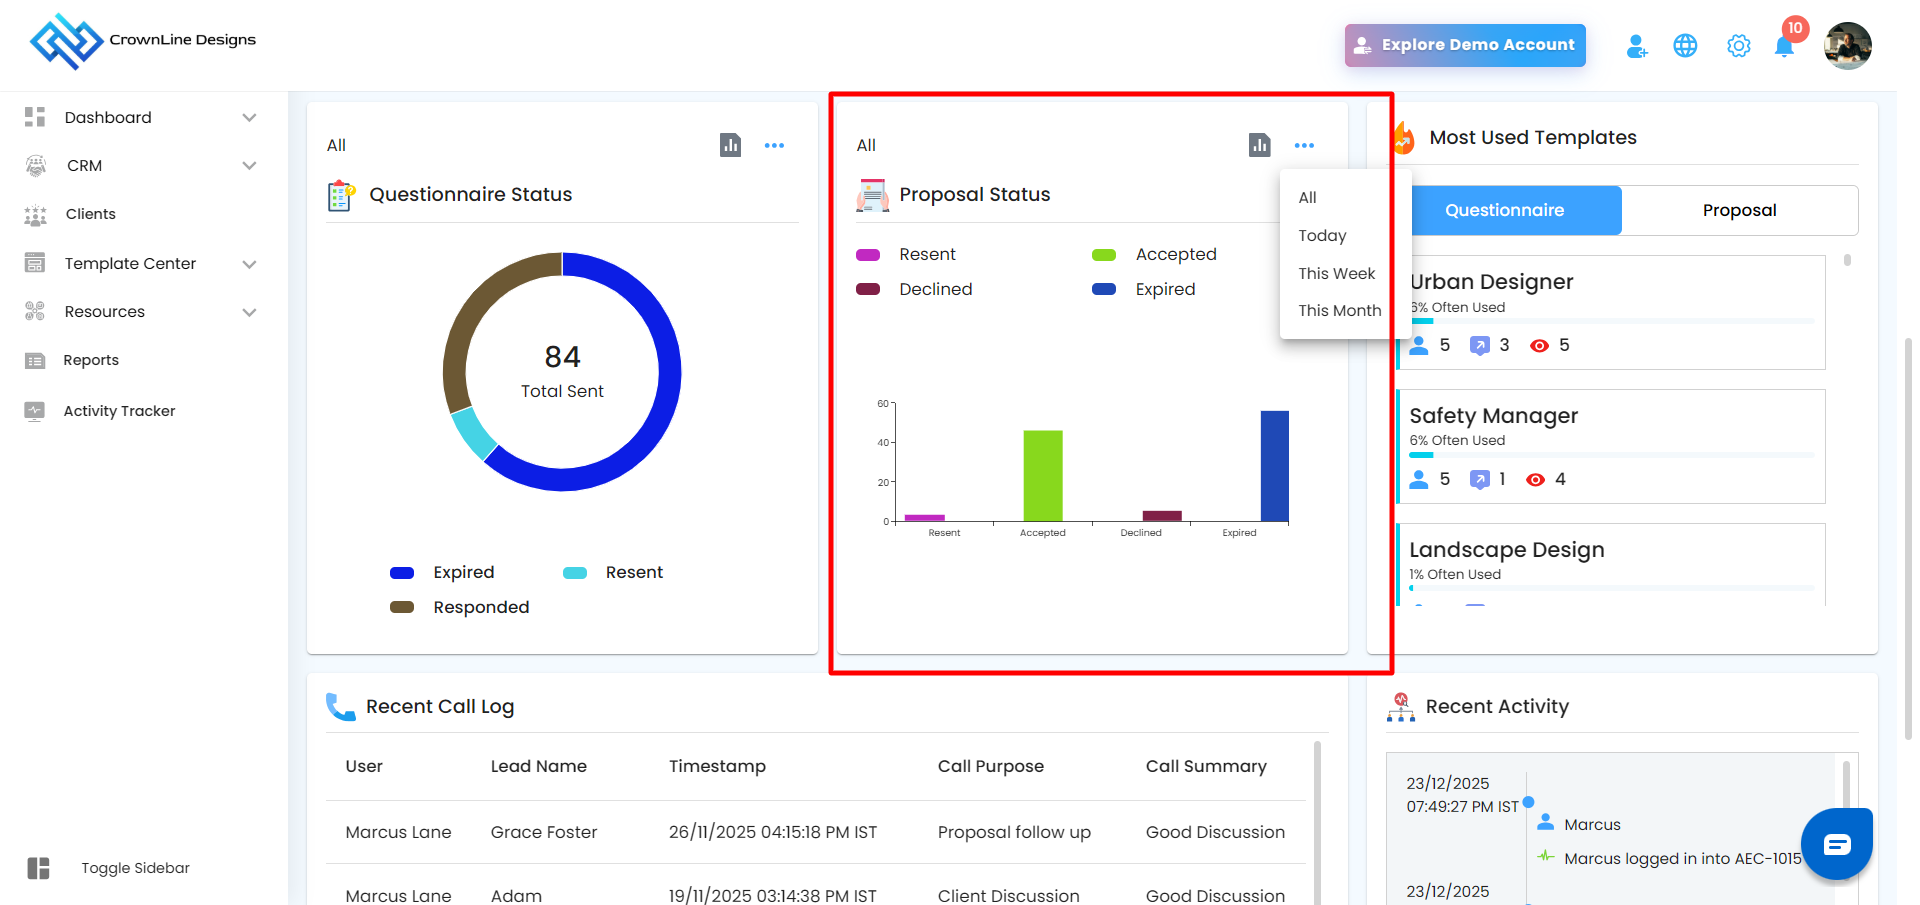Click the CrownLine Designs logo
The image size is (1920, 905).
(143, 41)
